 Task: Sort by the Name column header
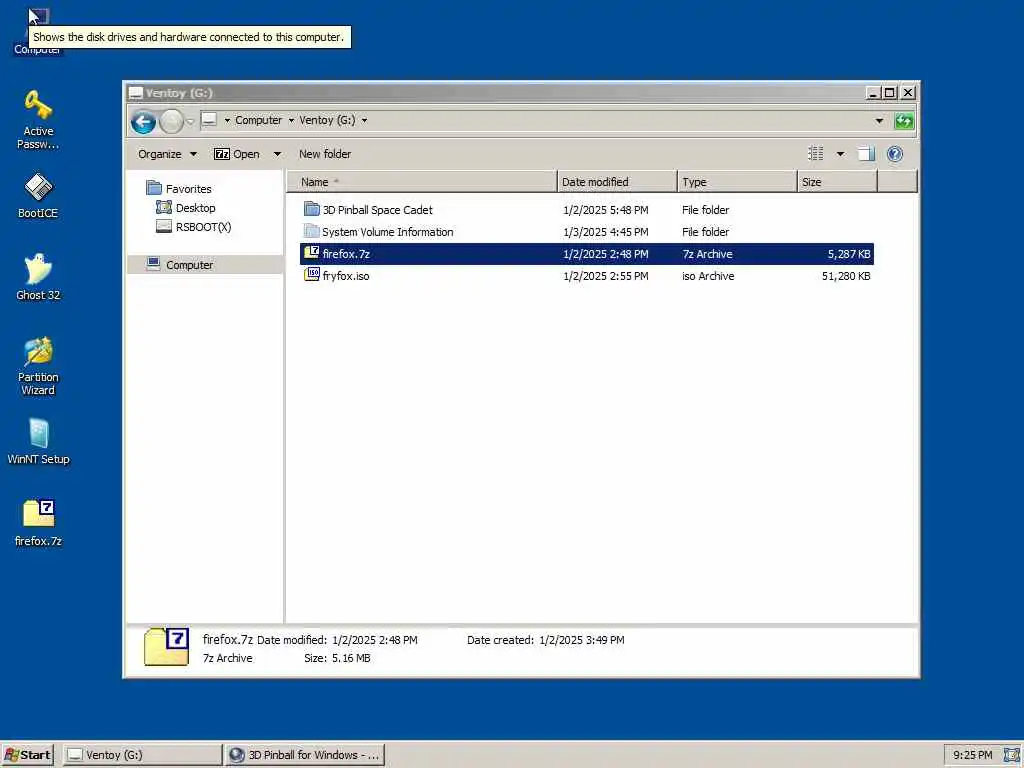coord(421,182)
